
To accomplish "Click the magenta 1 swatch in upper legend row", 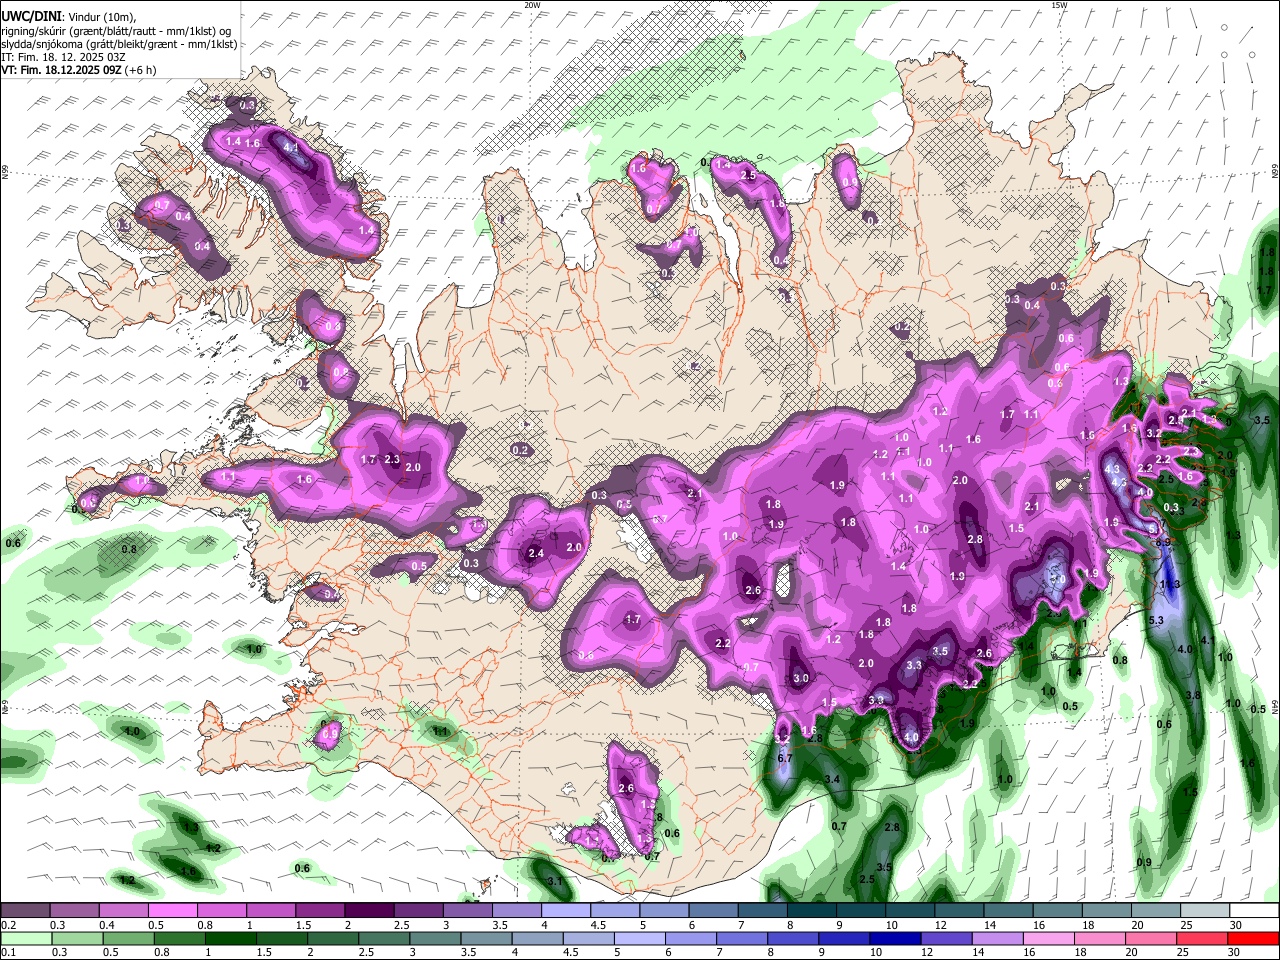I will pos(270,911).
